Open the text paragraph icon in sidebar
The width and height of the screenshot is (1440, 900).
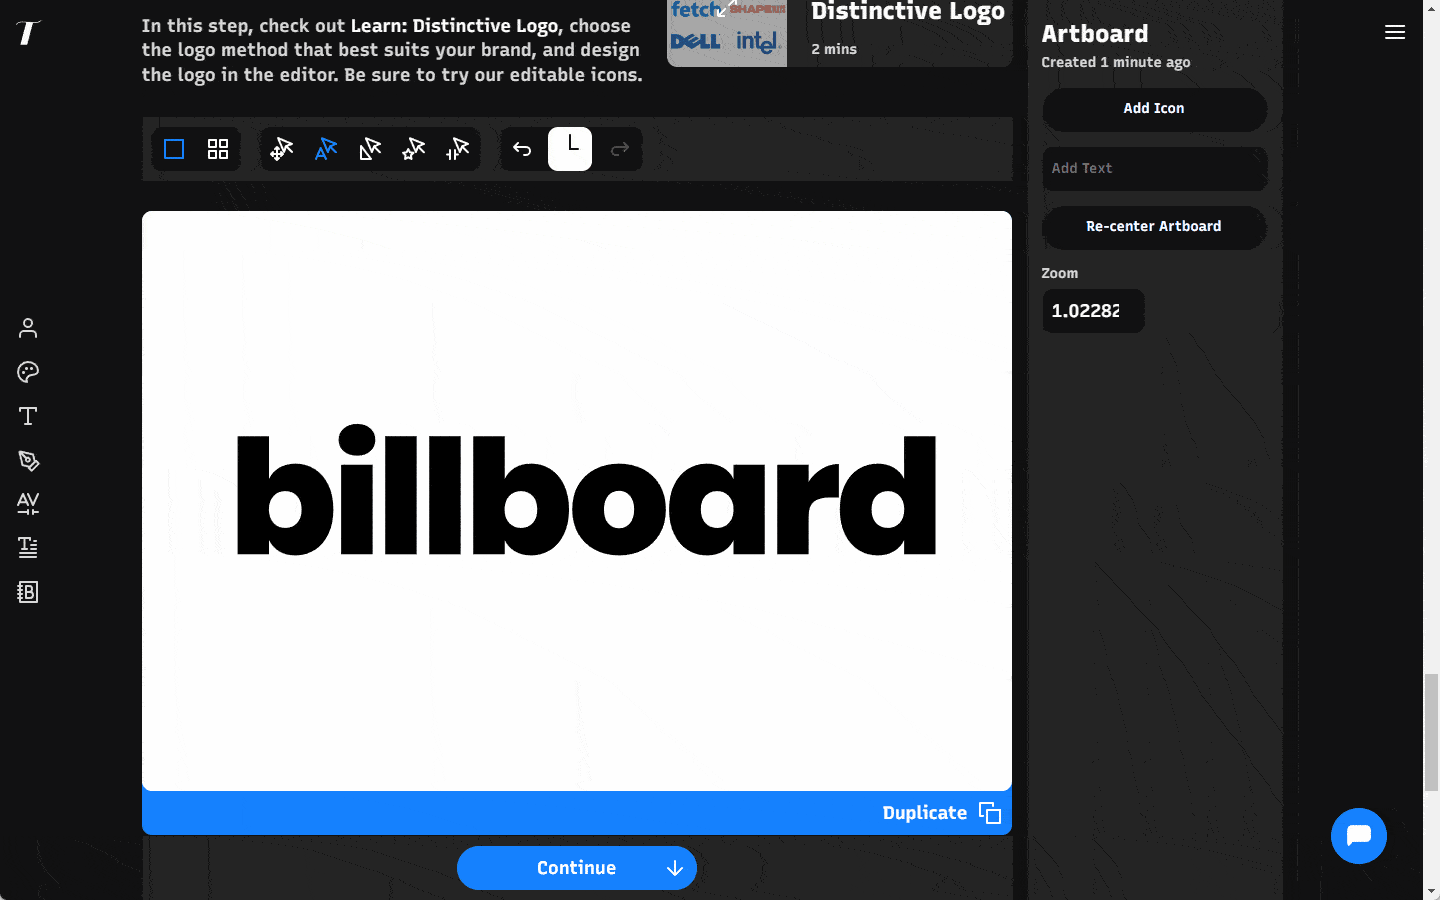coord(28,547)
